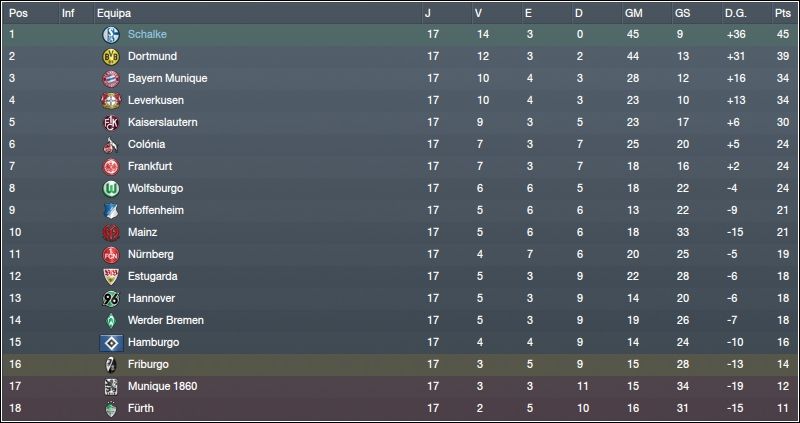This screenshot has width=800, height=423.
Task: Select the Hannover 96 badge
Action: click(x=111, y=298)
